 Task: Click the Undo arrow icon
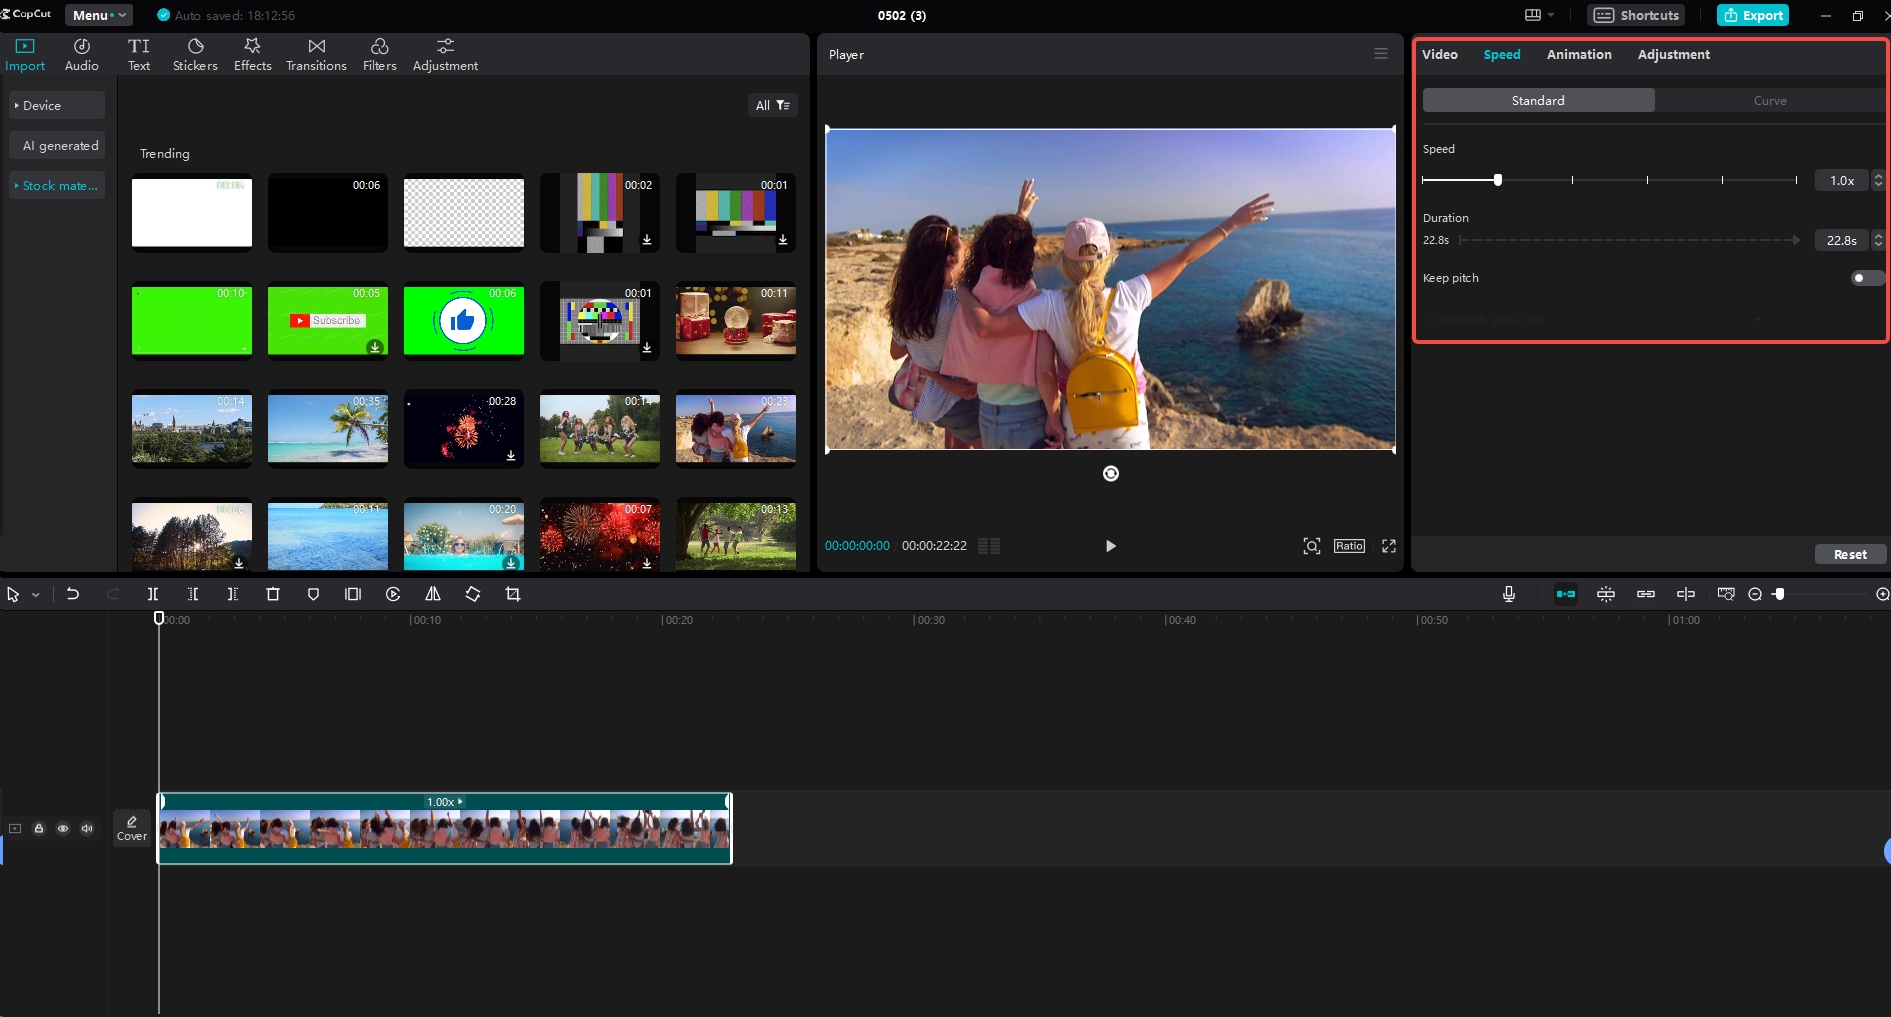[x=73, y=594]
